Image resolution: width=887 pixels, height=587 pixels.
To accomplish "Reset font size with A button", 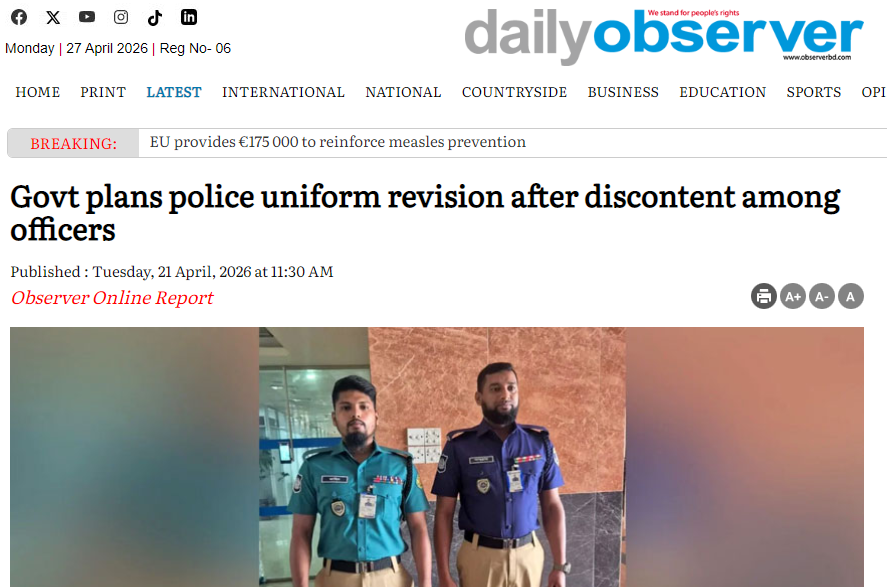I will [850, 296].
